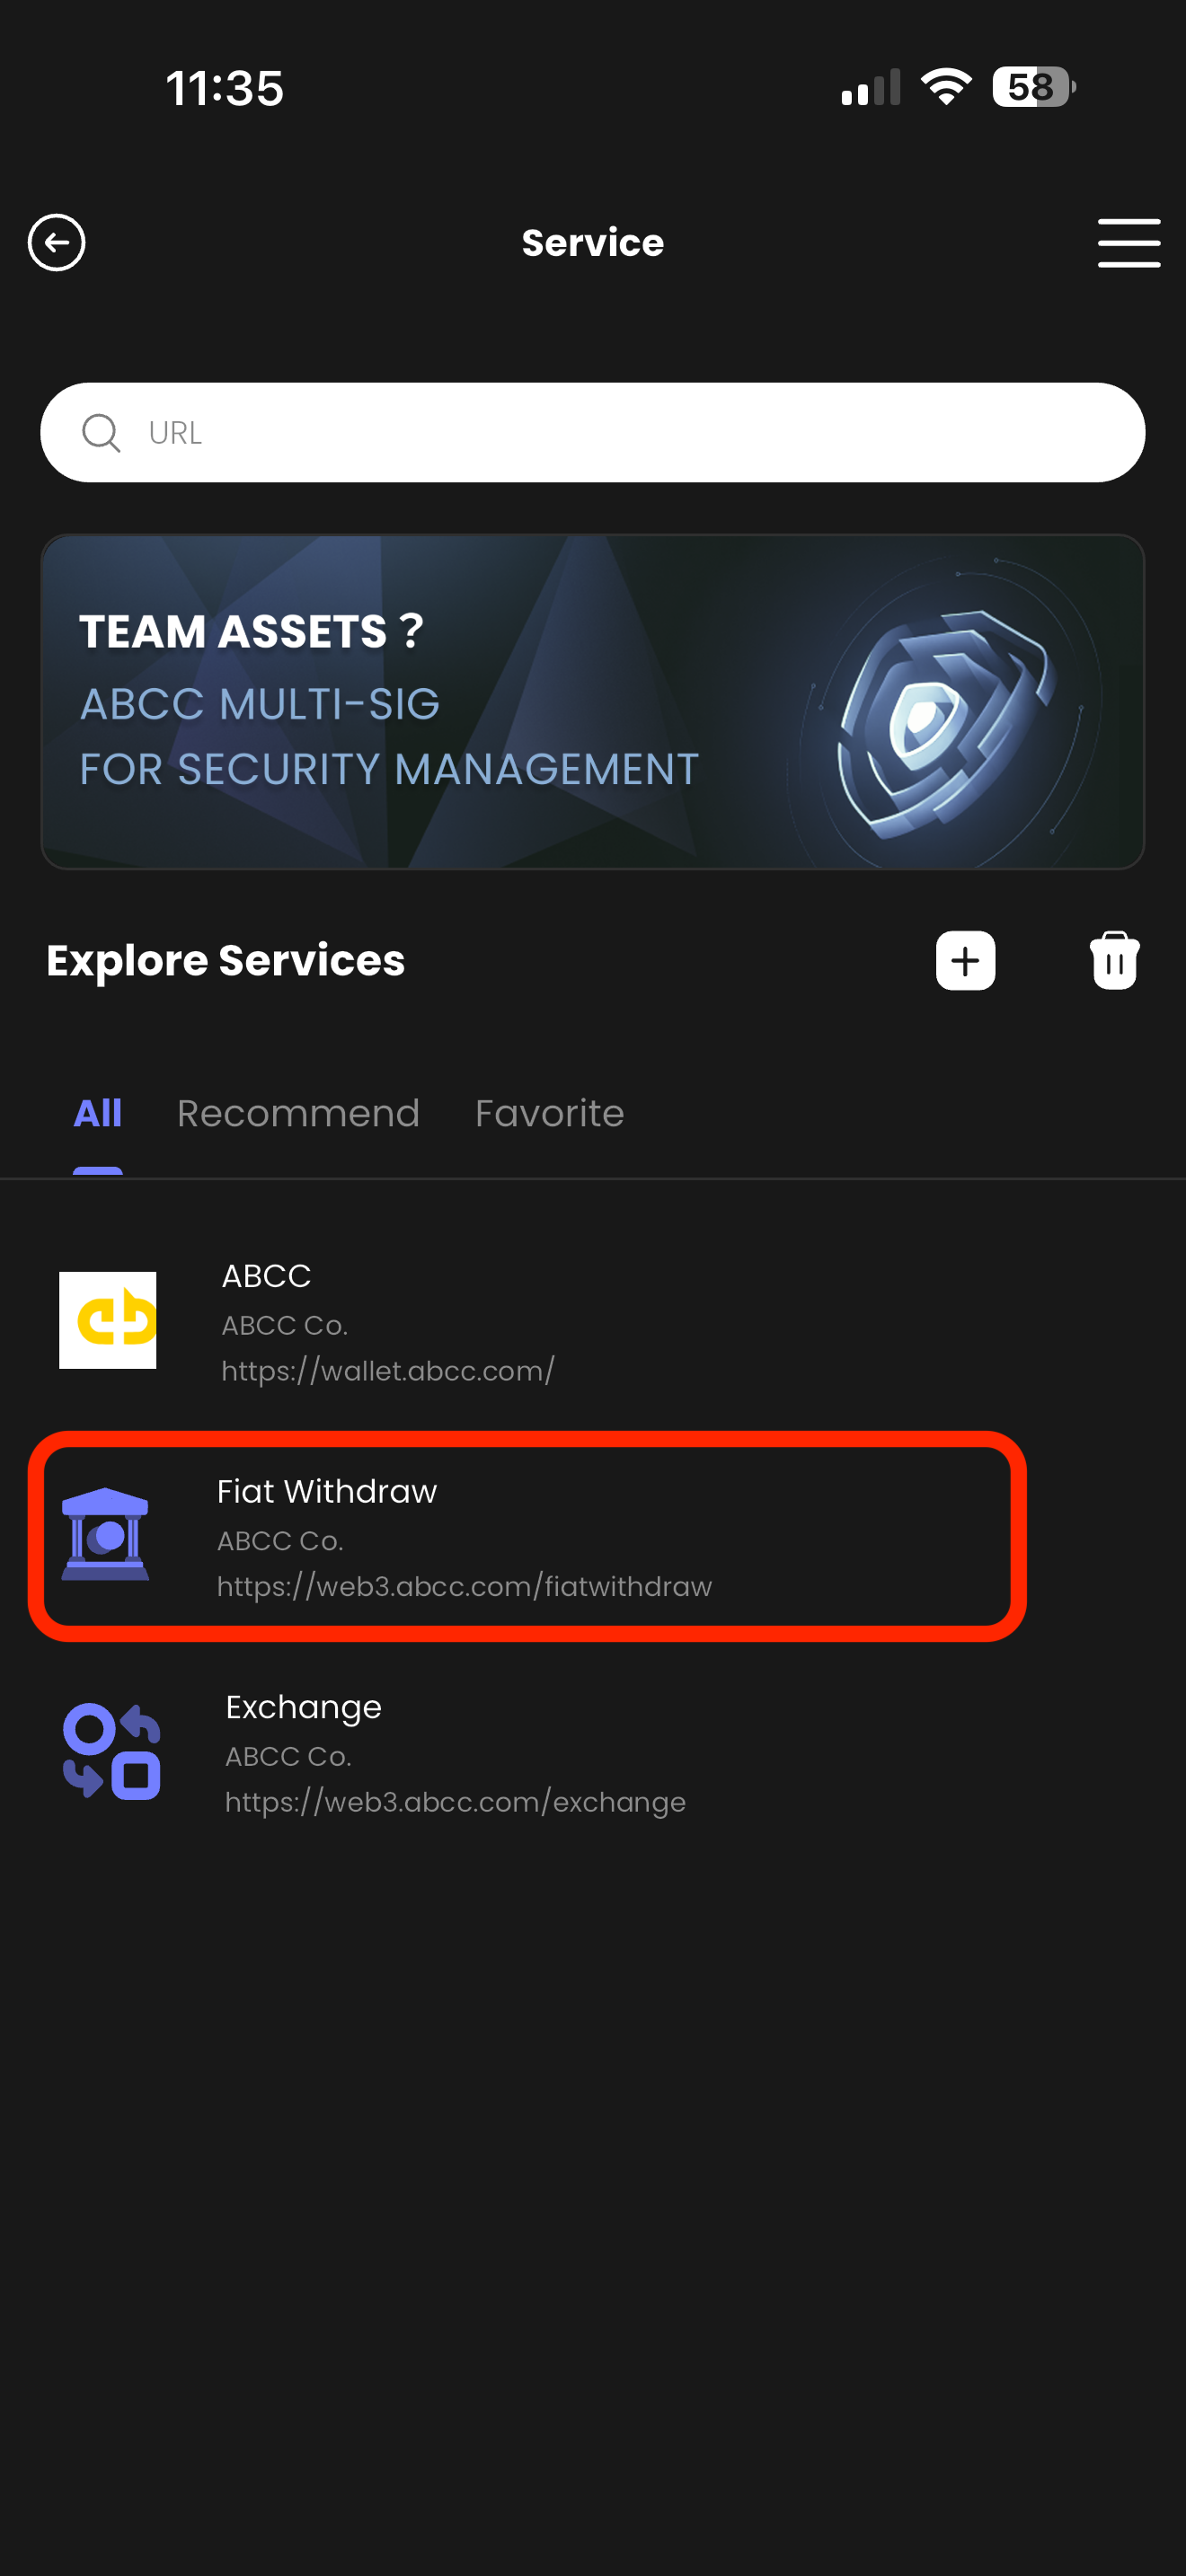The image size is (1186, 2576).
Task: Select the Fiat Withdraw service title
Action: click(327, 1491)
